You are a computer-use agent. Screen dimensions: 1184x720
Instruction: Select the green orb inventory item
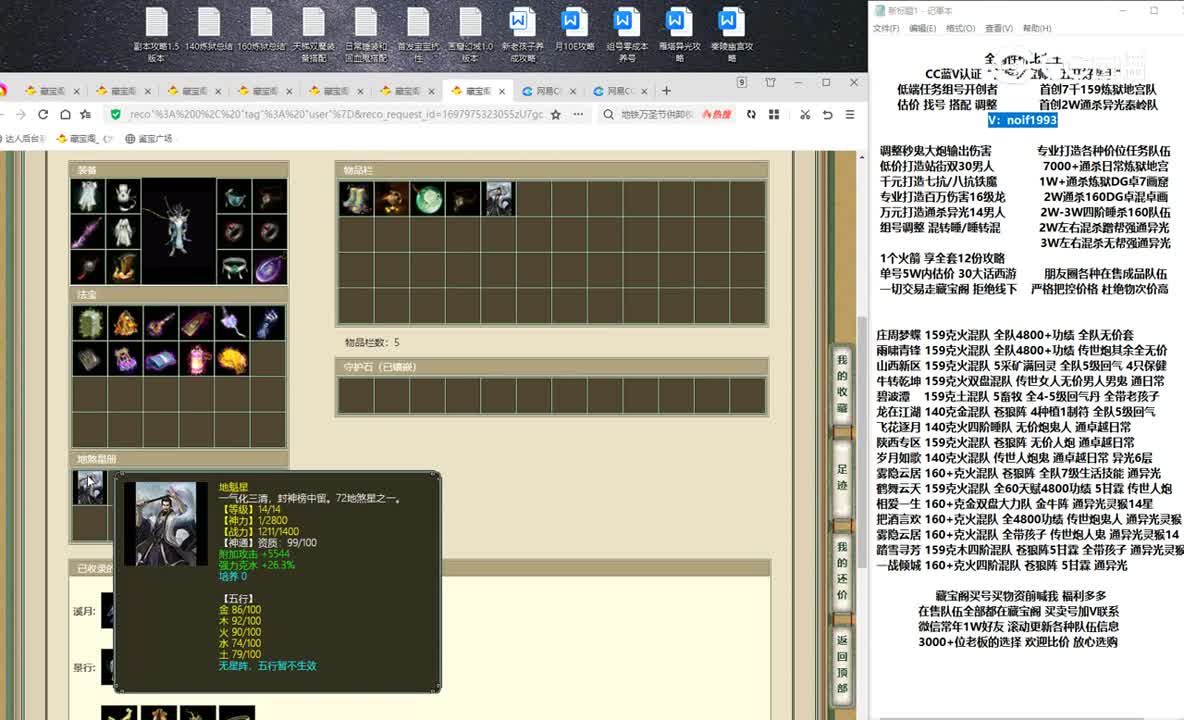427,198
